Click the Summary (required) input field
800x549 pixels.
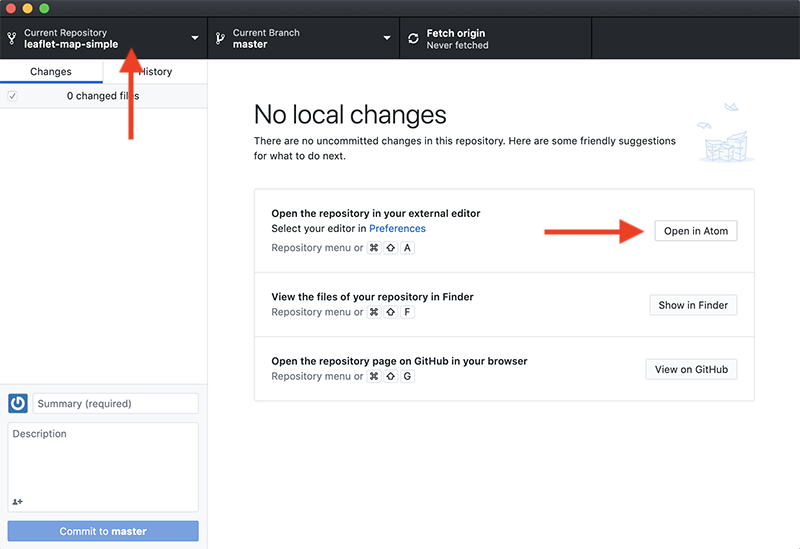pos(115,403)
